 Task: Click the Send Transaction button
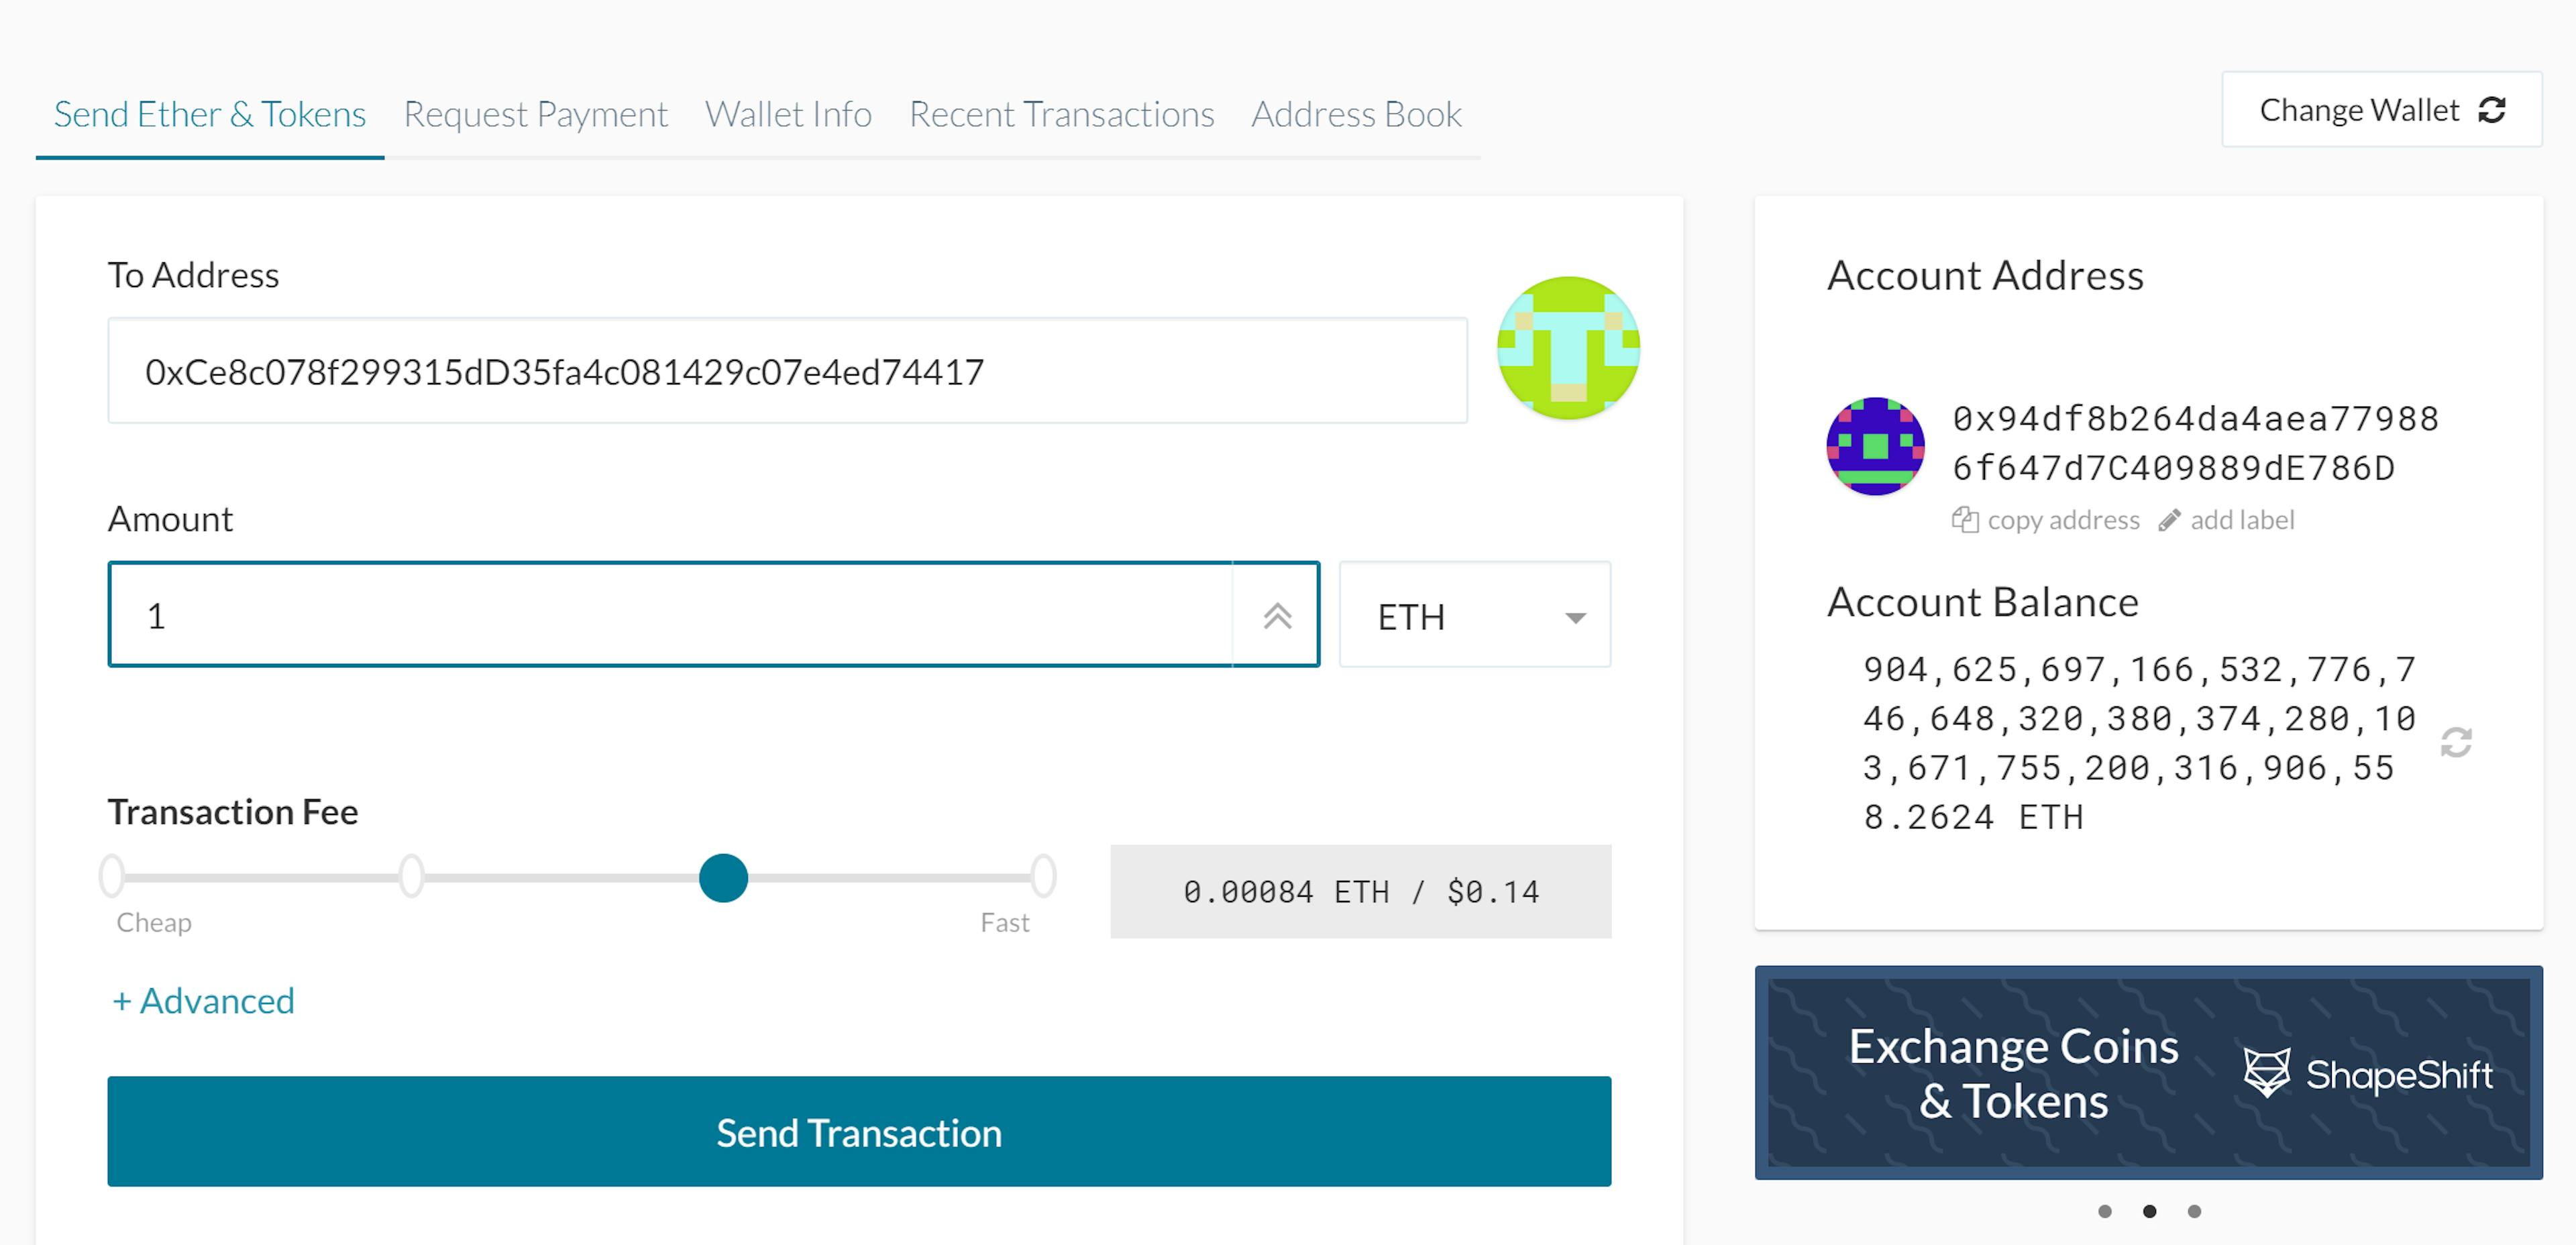click(859, 1132)
